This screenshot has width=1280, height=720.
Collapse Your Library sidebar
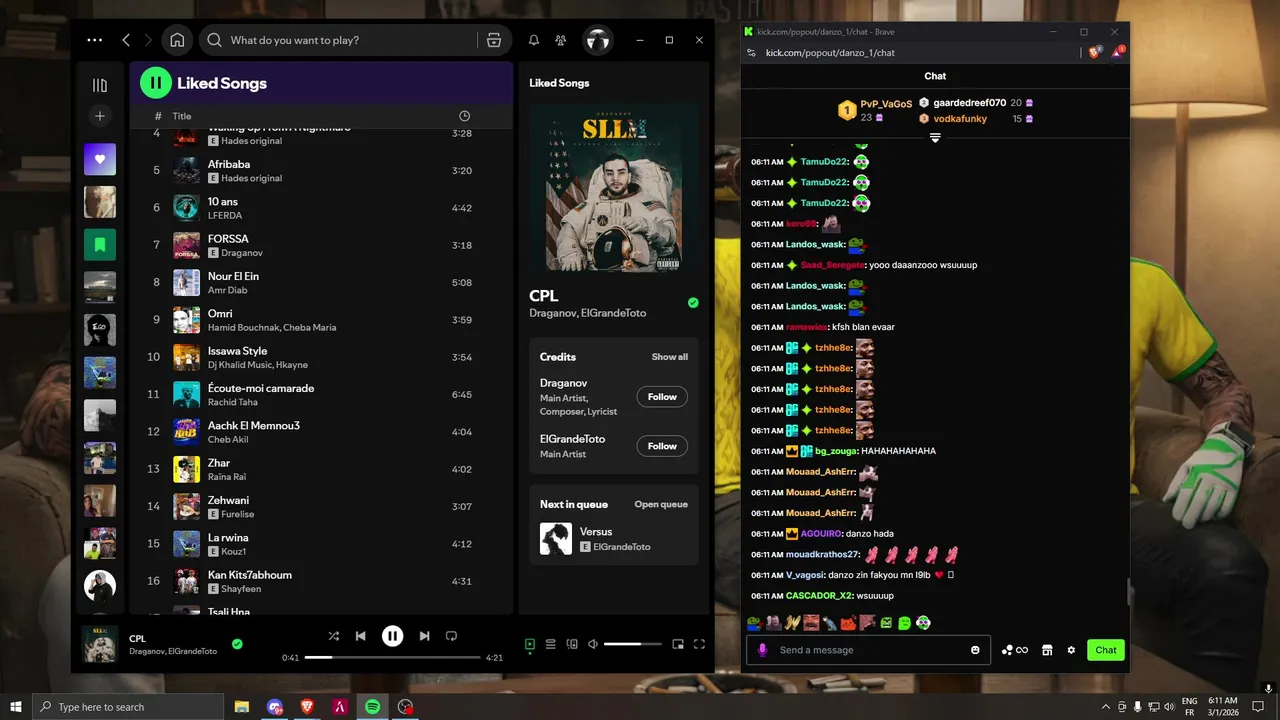(100, 85)
